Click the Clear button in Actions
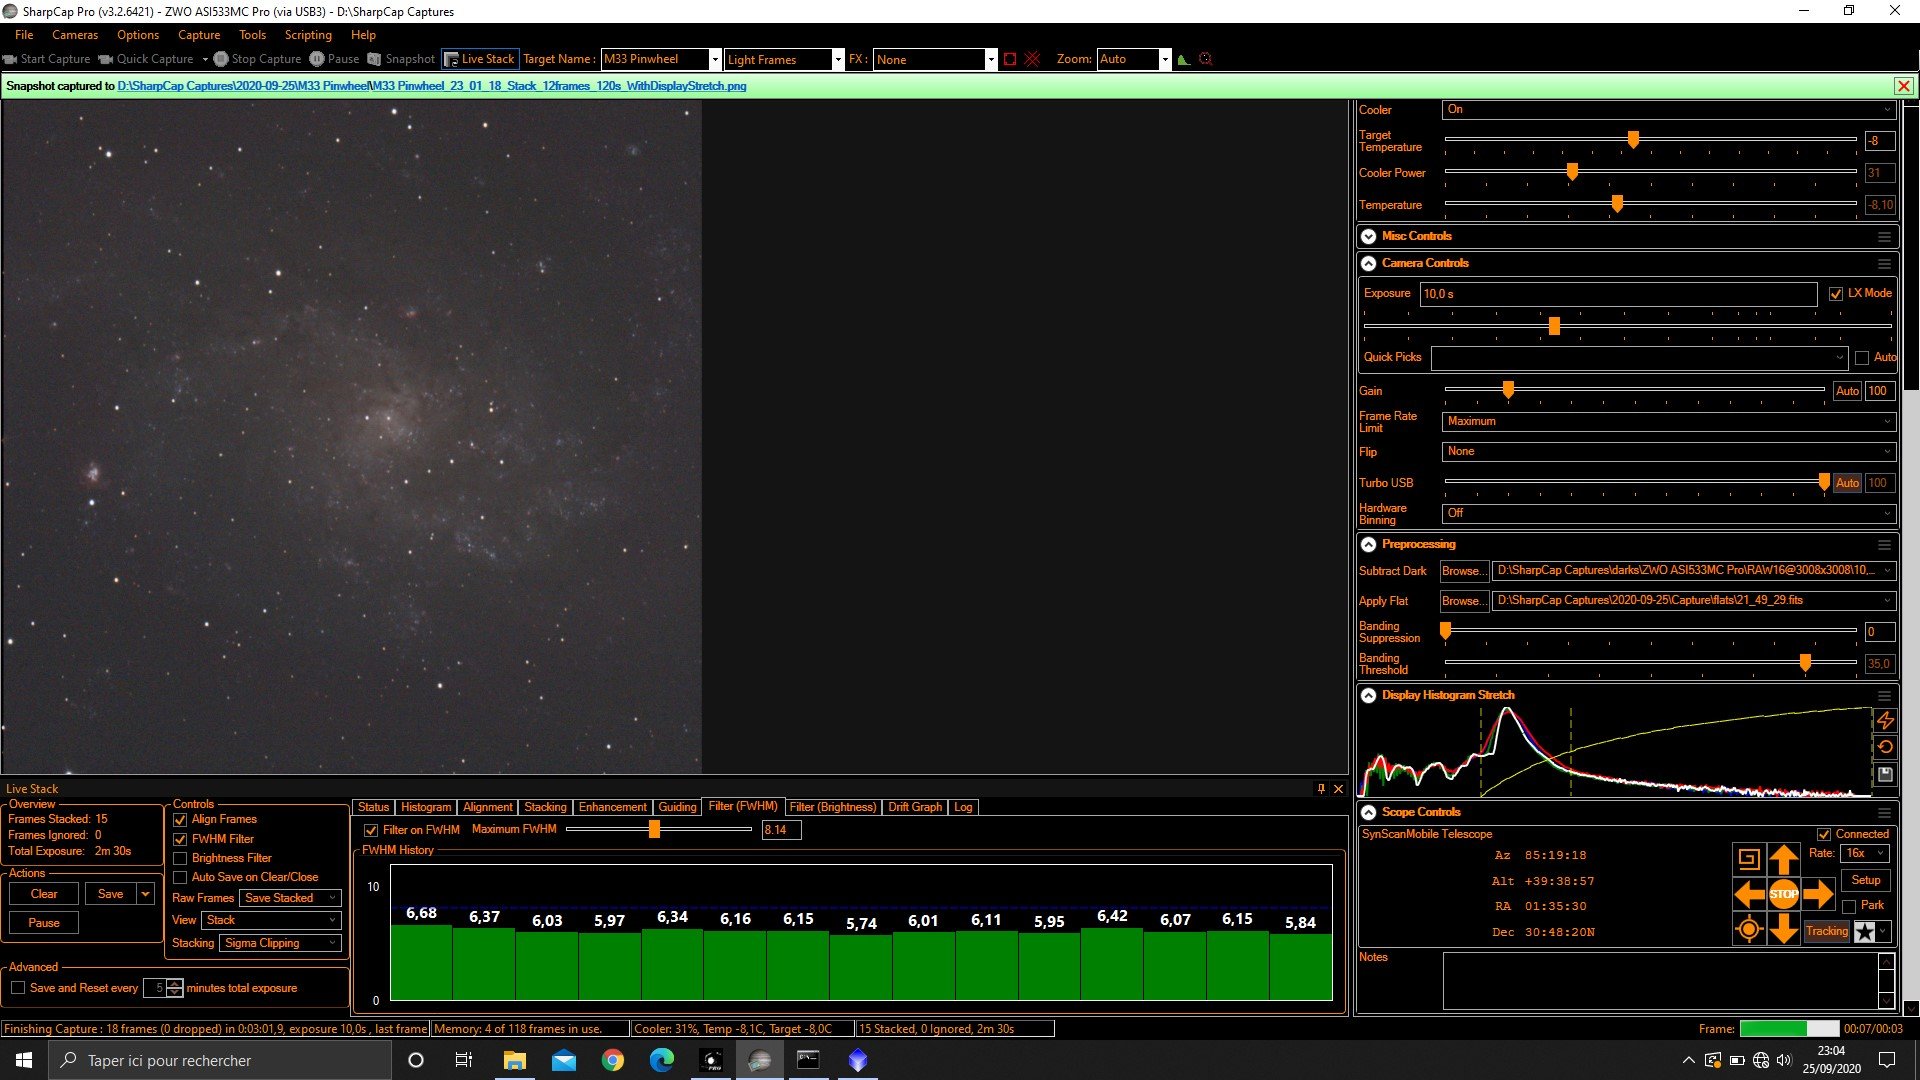Viewport: 1920px width, 1080px height. (x=44, y=895)
